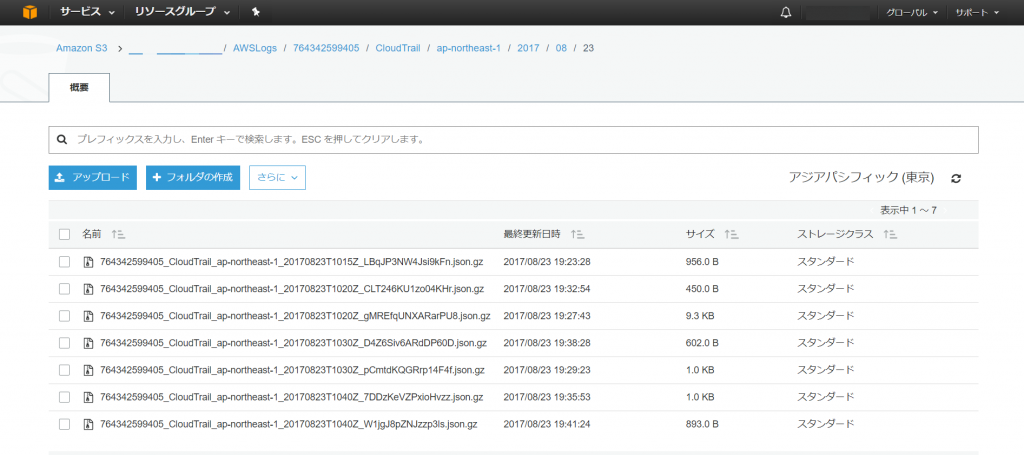Open the グローバル region dropdown
Image resolution: width=1024 pixels, height=455 pixels.
911,12
